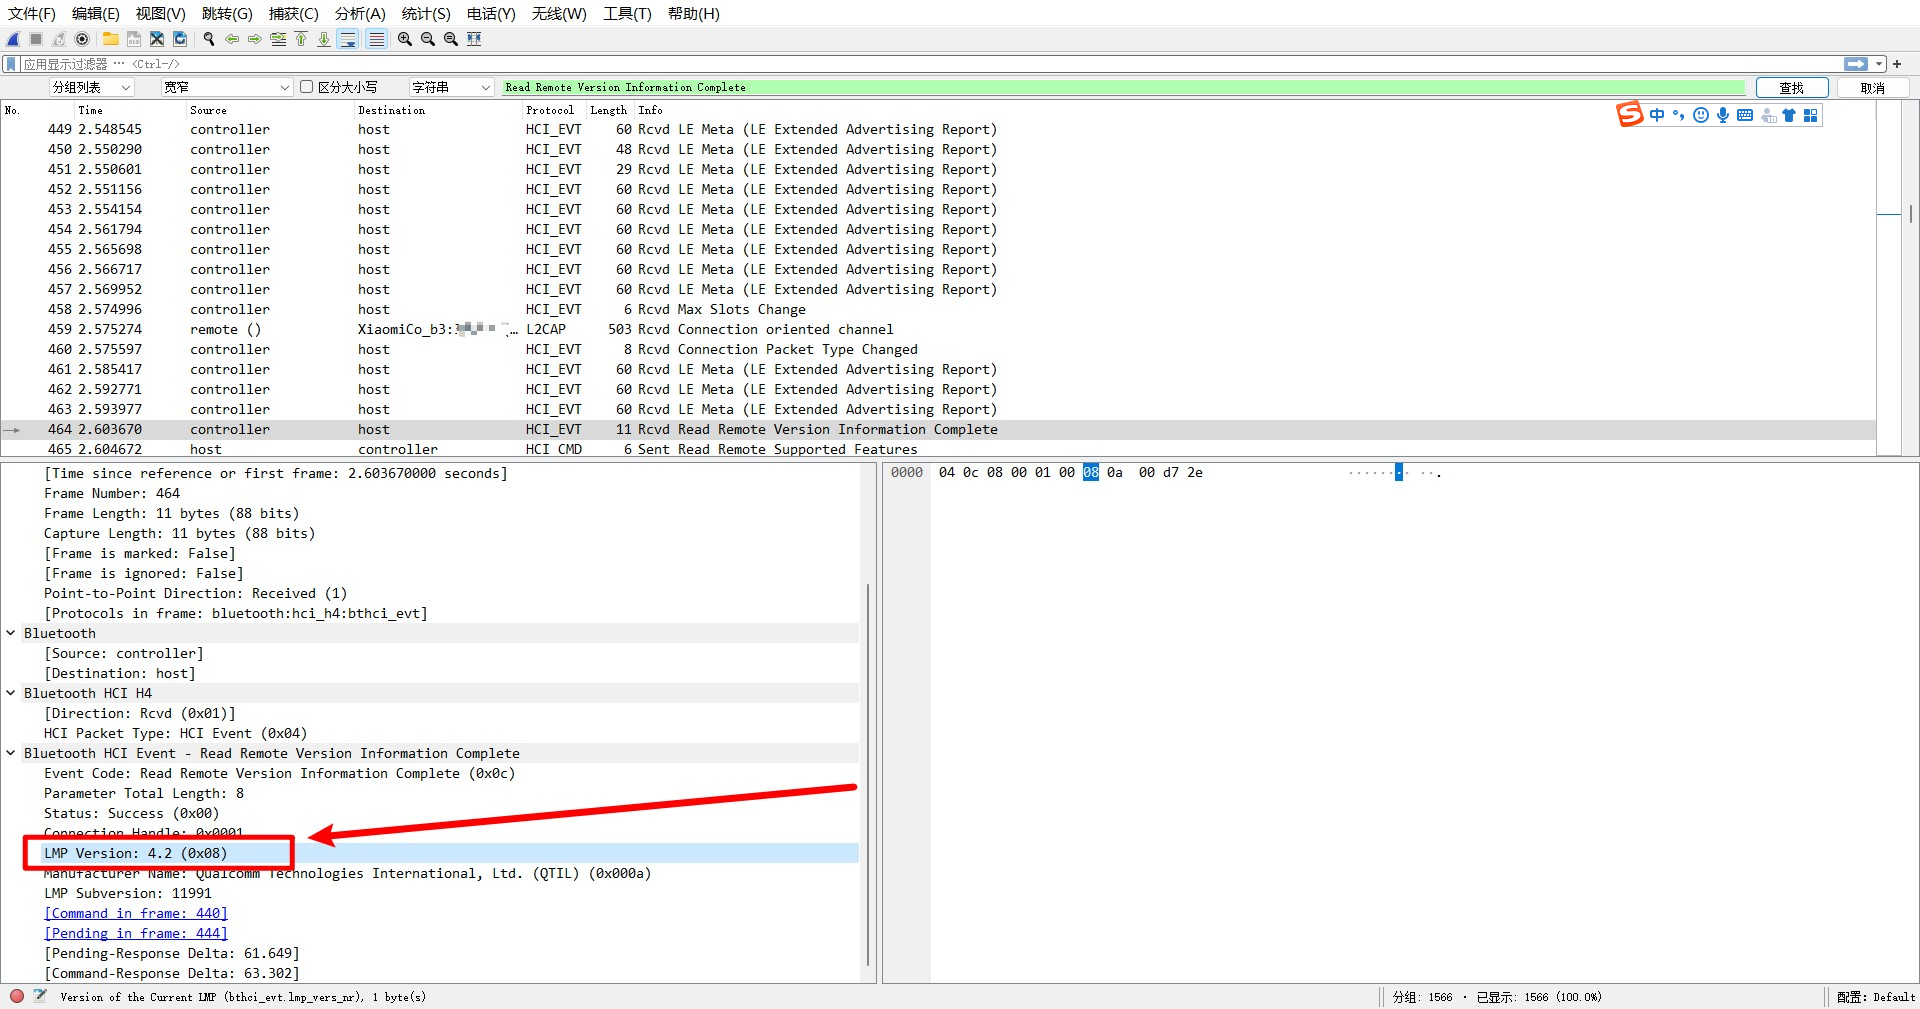Screen dimensions: 1920x1009
Task: Collapse the Bluetooth HCI Event node
Action: (11, 753)
